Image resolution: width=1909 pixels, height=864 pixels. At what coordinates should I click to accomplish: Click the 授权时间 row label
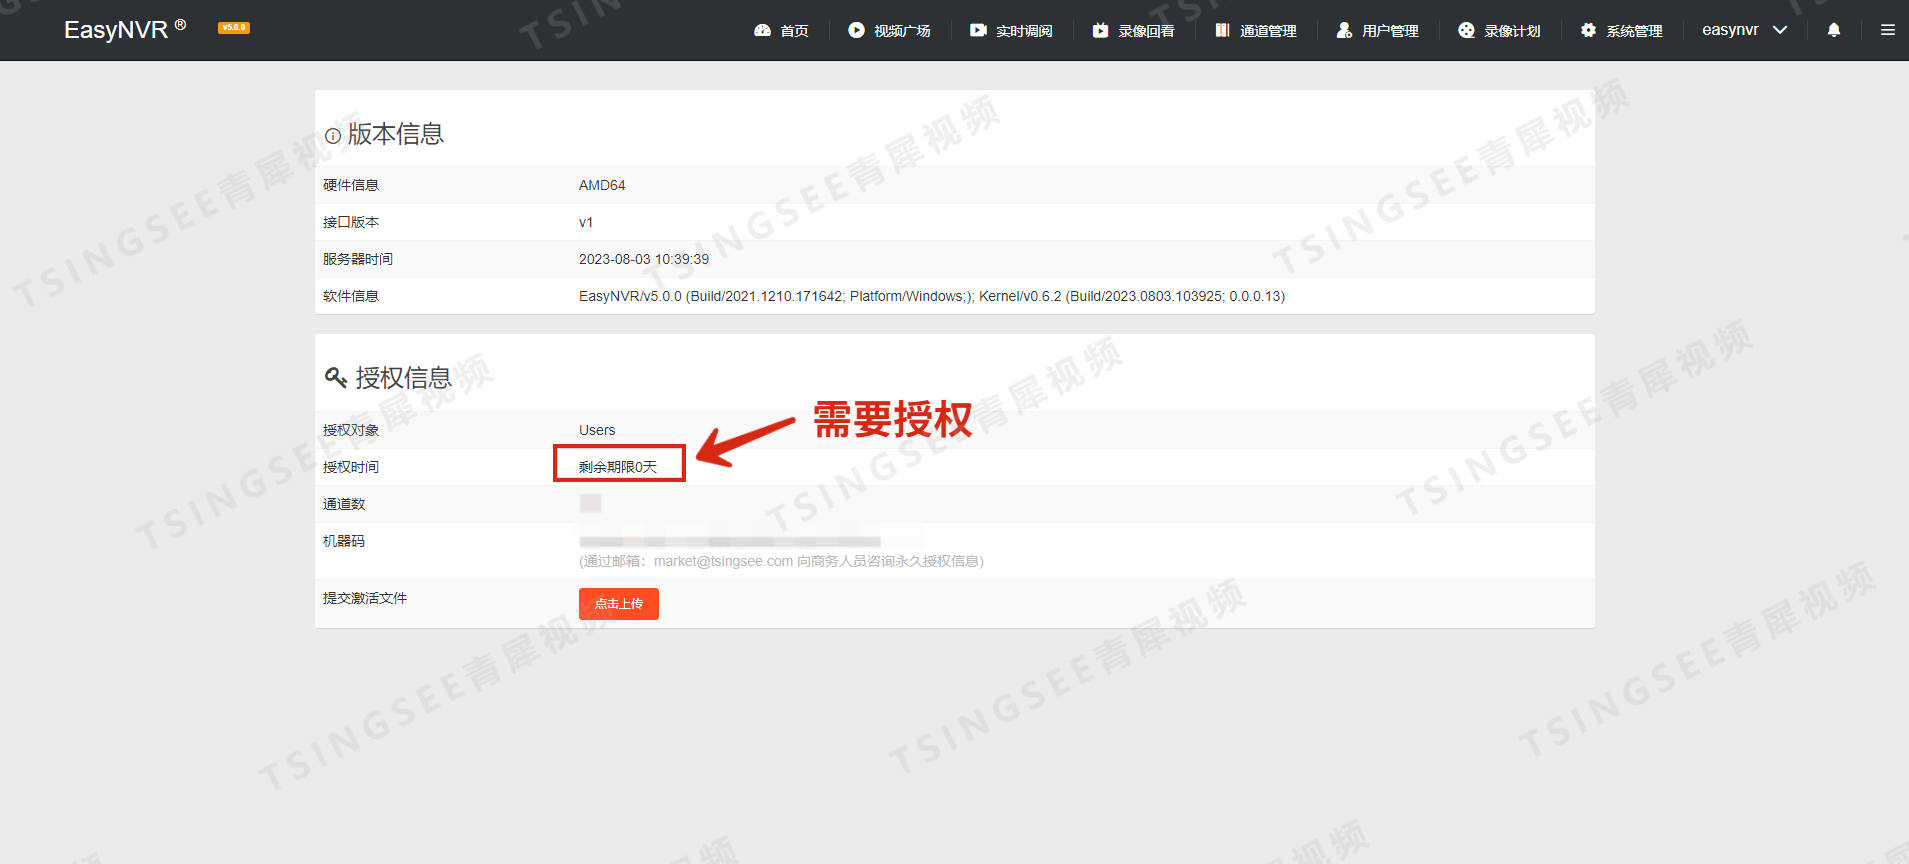click(351, 467)
